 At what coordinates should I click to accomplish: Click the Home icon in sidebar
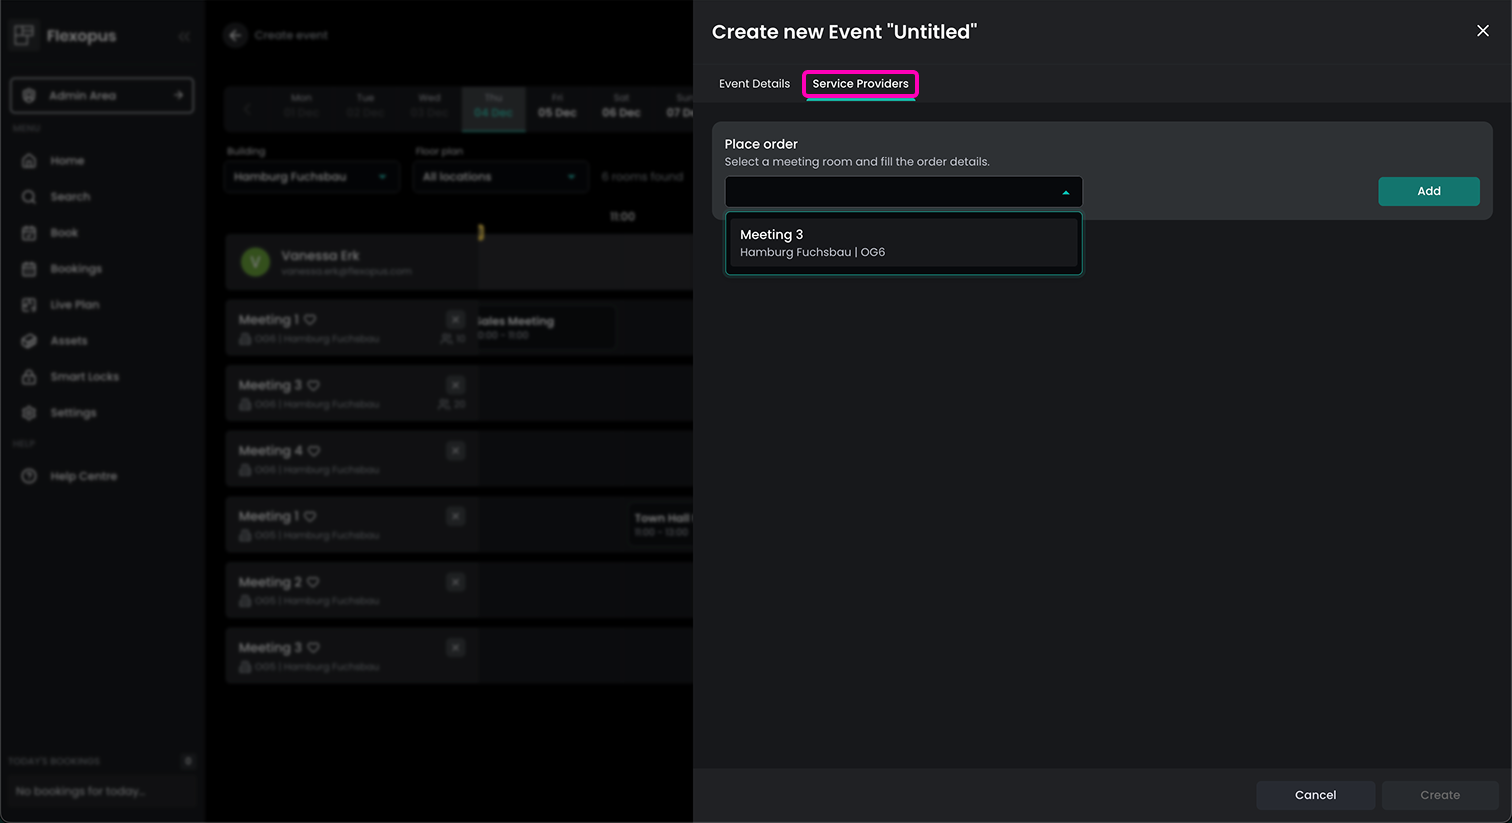click(29, 161)
